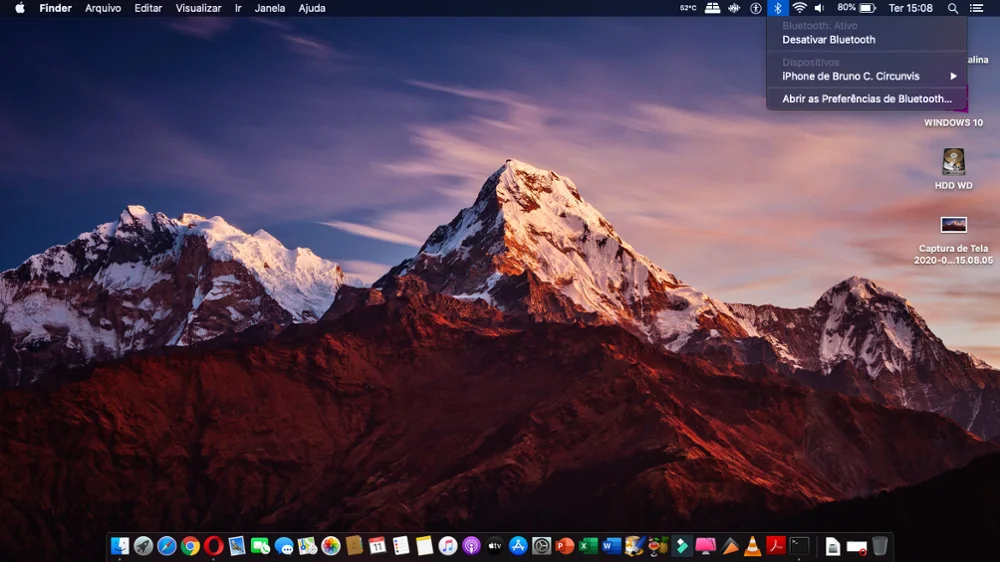The width and height of the screenshot is (1000, 562).
Task: Open the Boot Camp style menu bar icon
Action: point(712,8)
